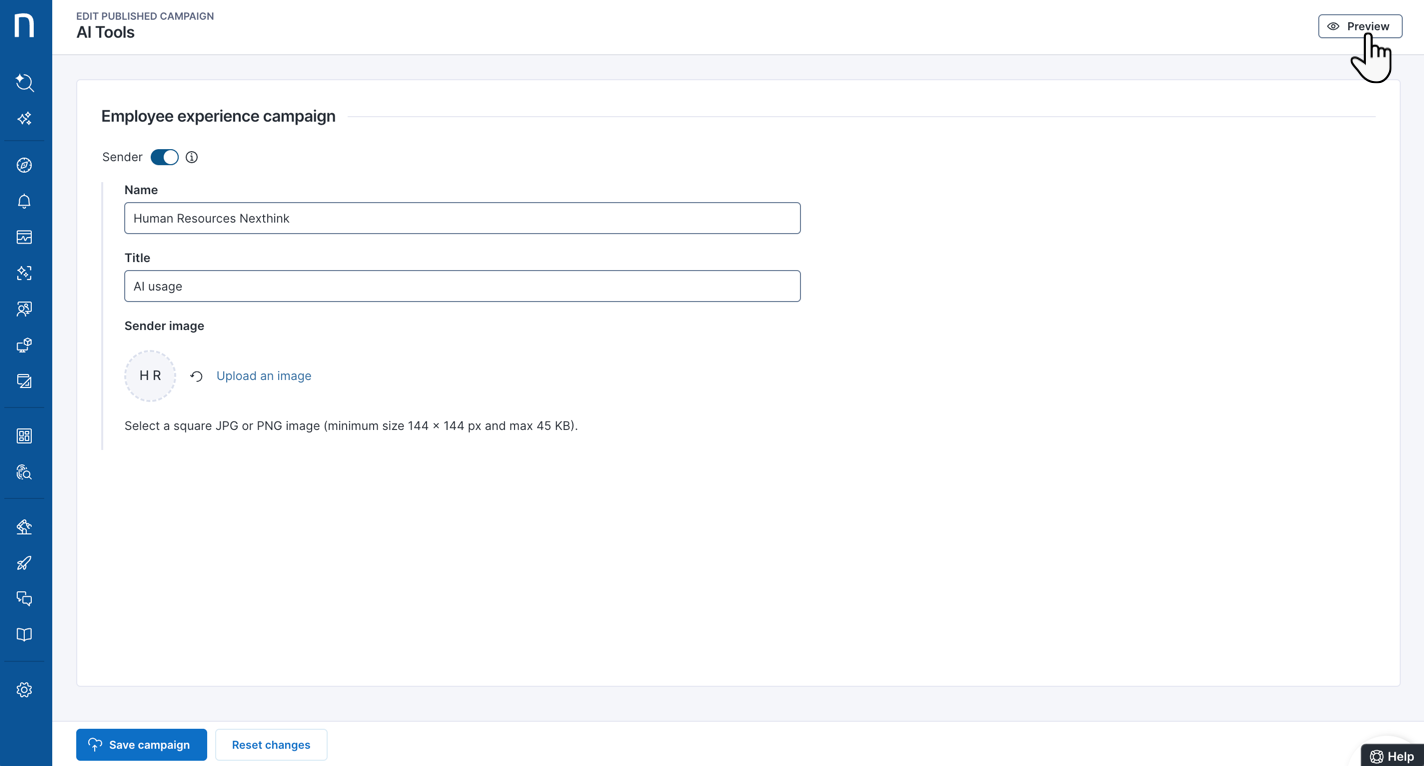
Task: Click the Upload an image link
Action: coord(264,376)
